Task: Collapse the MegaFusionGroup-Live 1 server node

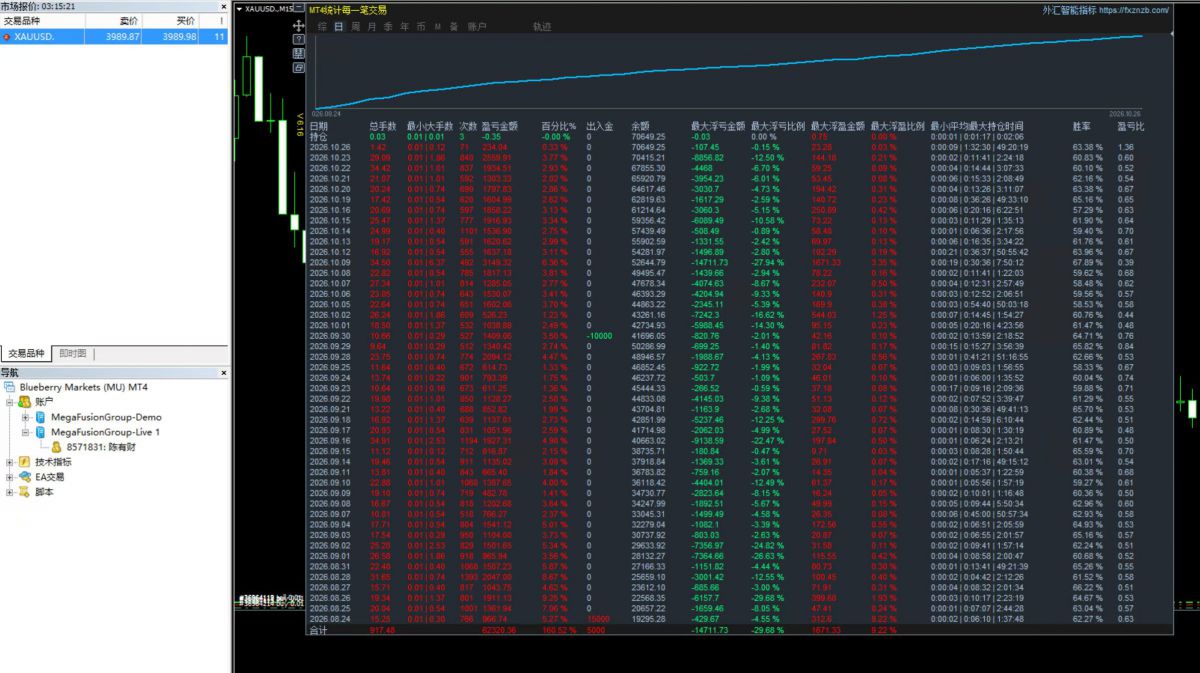Action: point(26,432)
